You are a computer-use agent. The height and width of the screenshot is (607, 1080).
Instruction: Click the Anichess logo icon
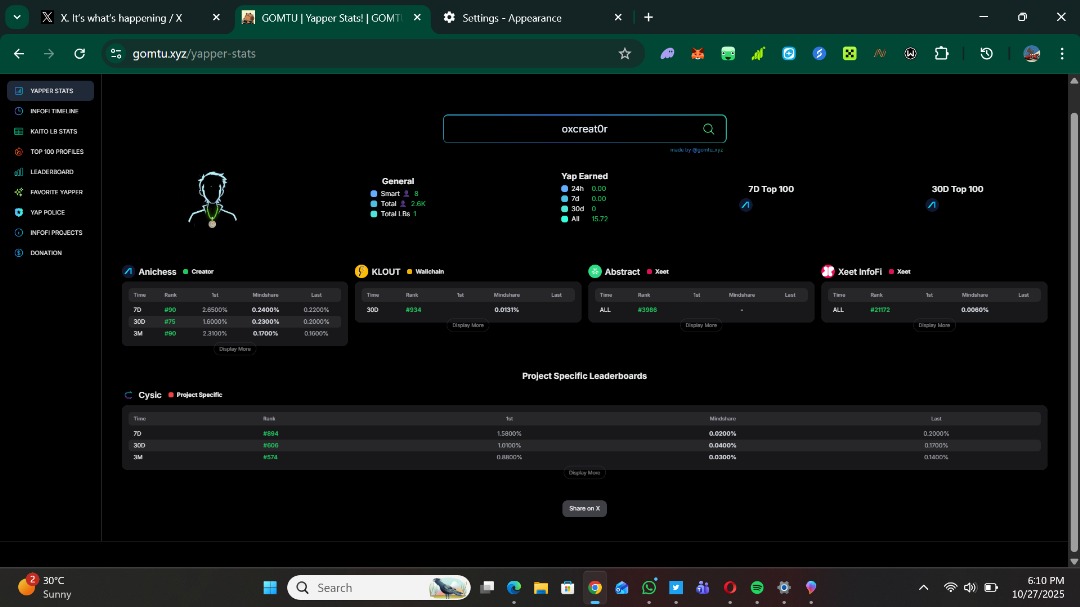[128, 271]
